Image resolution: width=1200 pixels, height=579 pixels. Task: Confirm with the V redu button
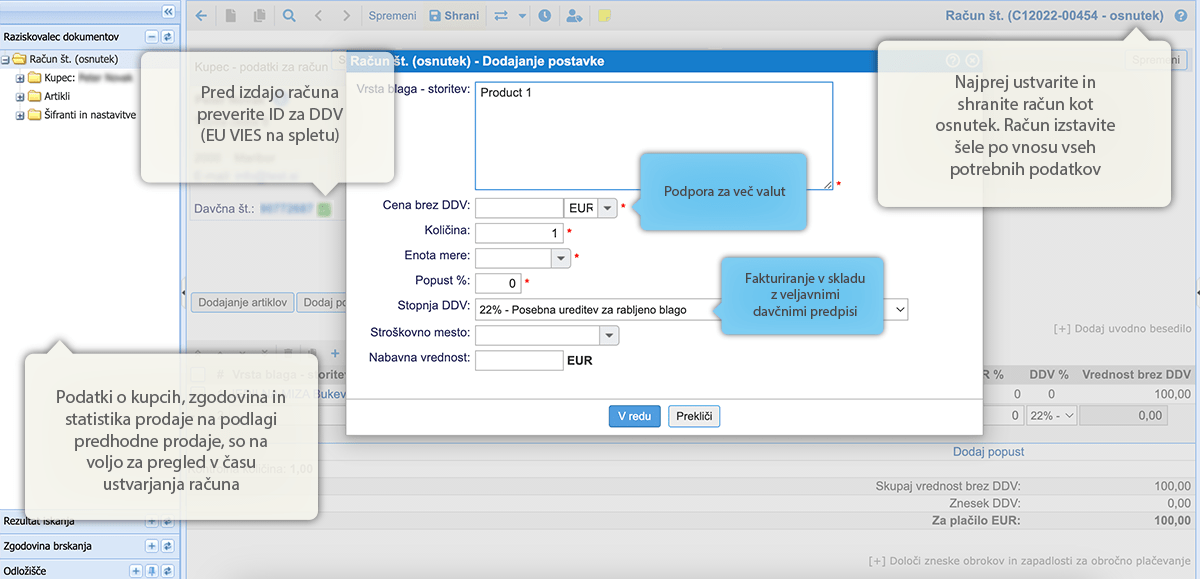(634, 417)
